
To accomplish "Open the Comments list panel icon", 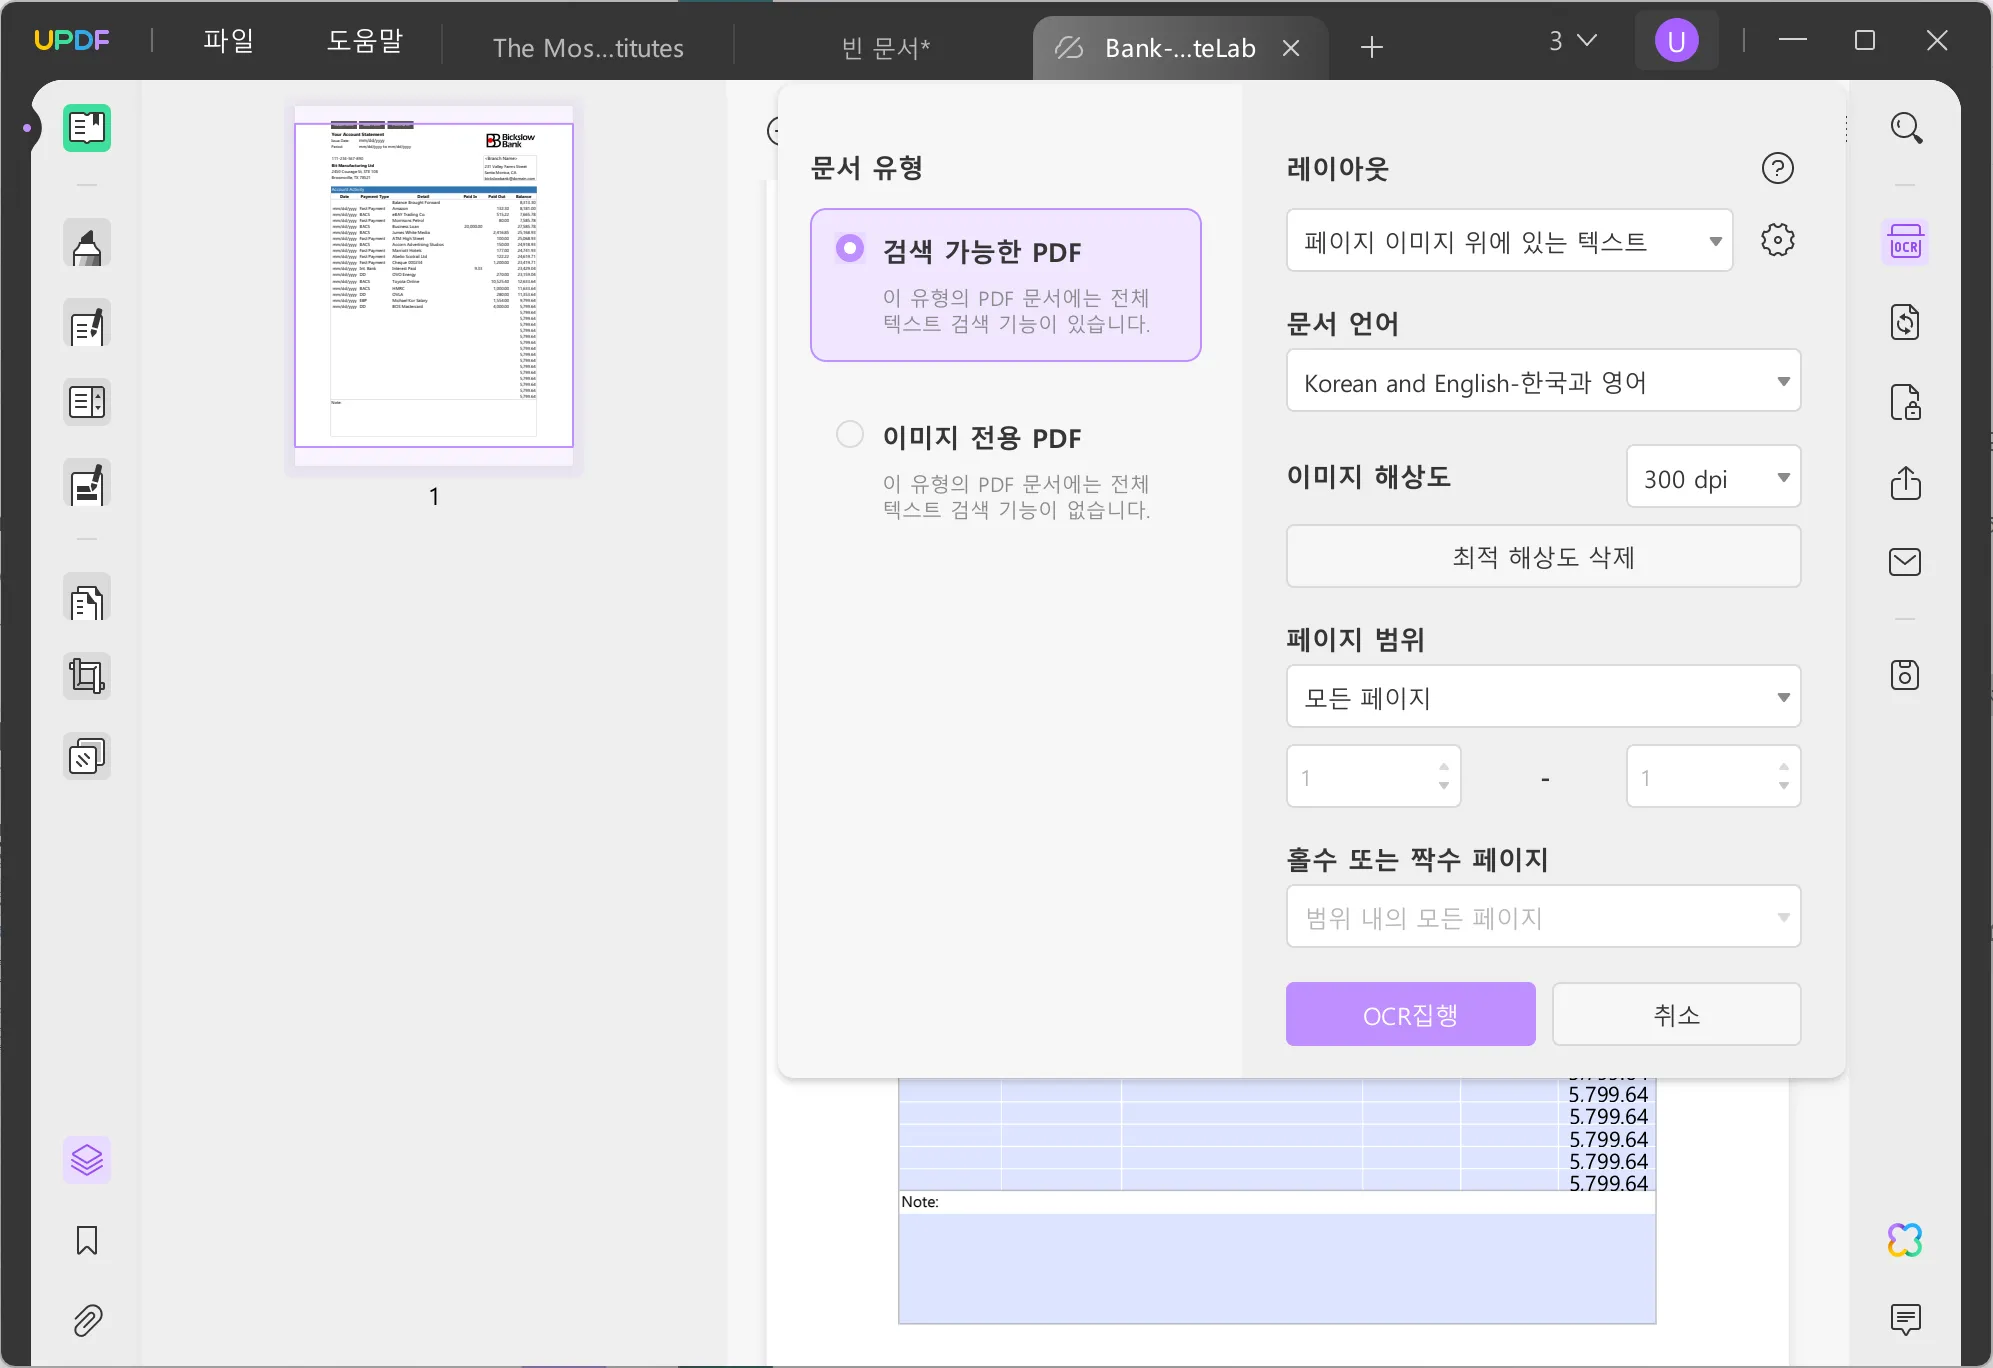I will [1905, 1320].
